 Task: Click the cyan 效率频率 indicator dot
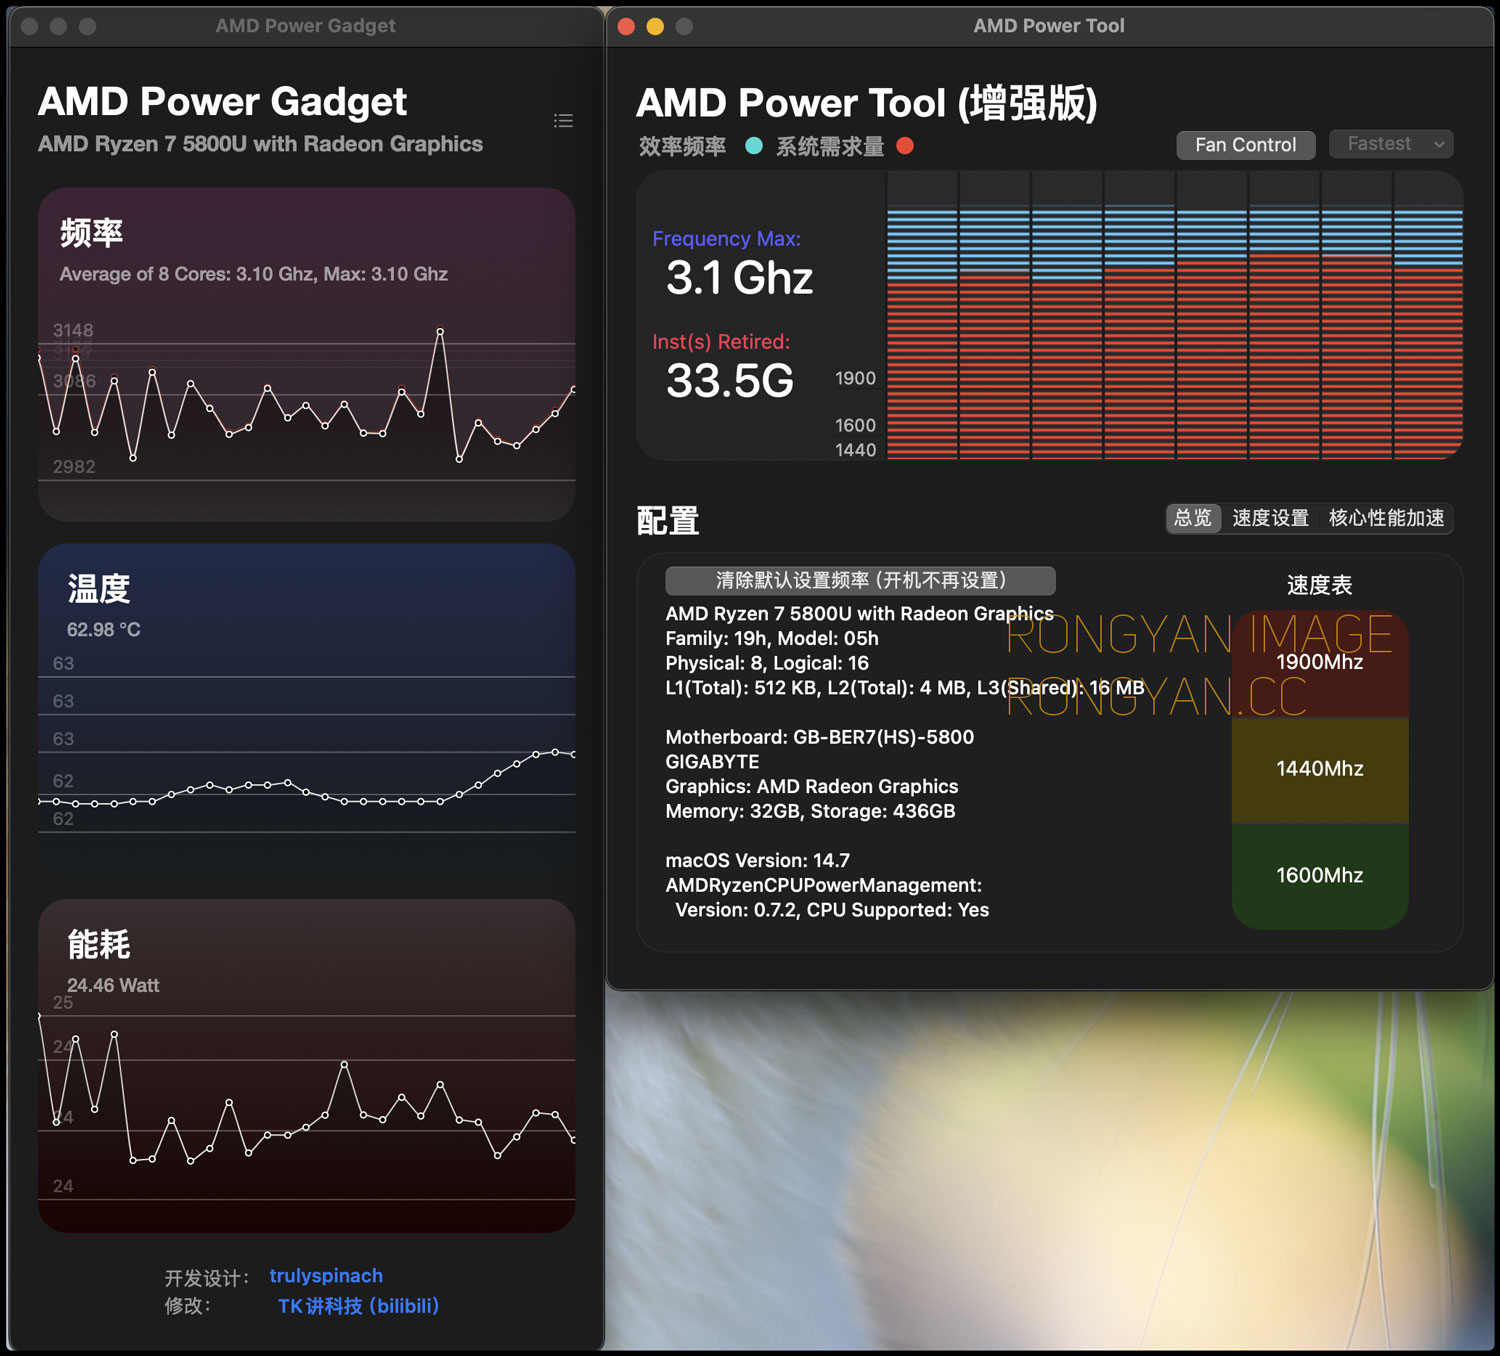coord(754,146)
